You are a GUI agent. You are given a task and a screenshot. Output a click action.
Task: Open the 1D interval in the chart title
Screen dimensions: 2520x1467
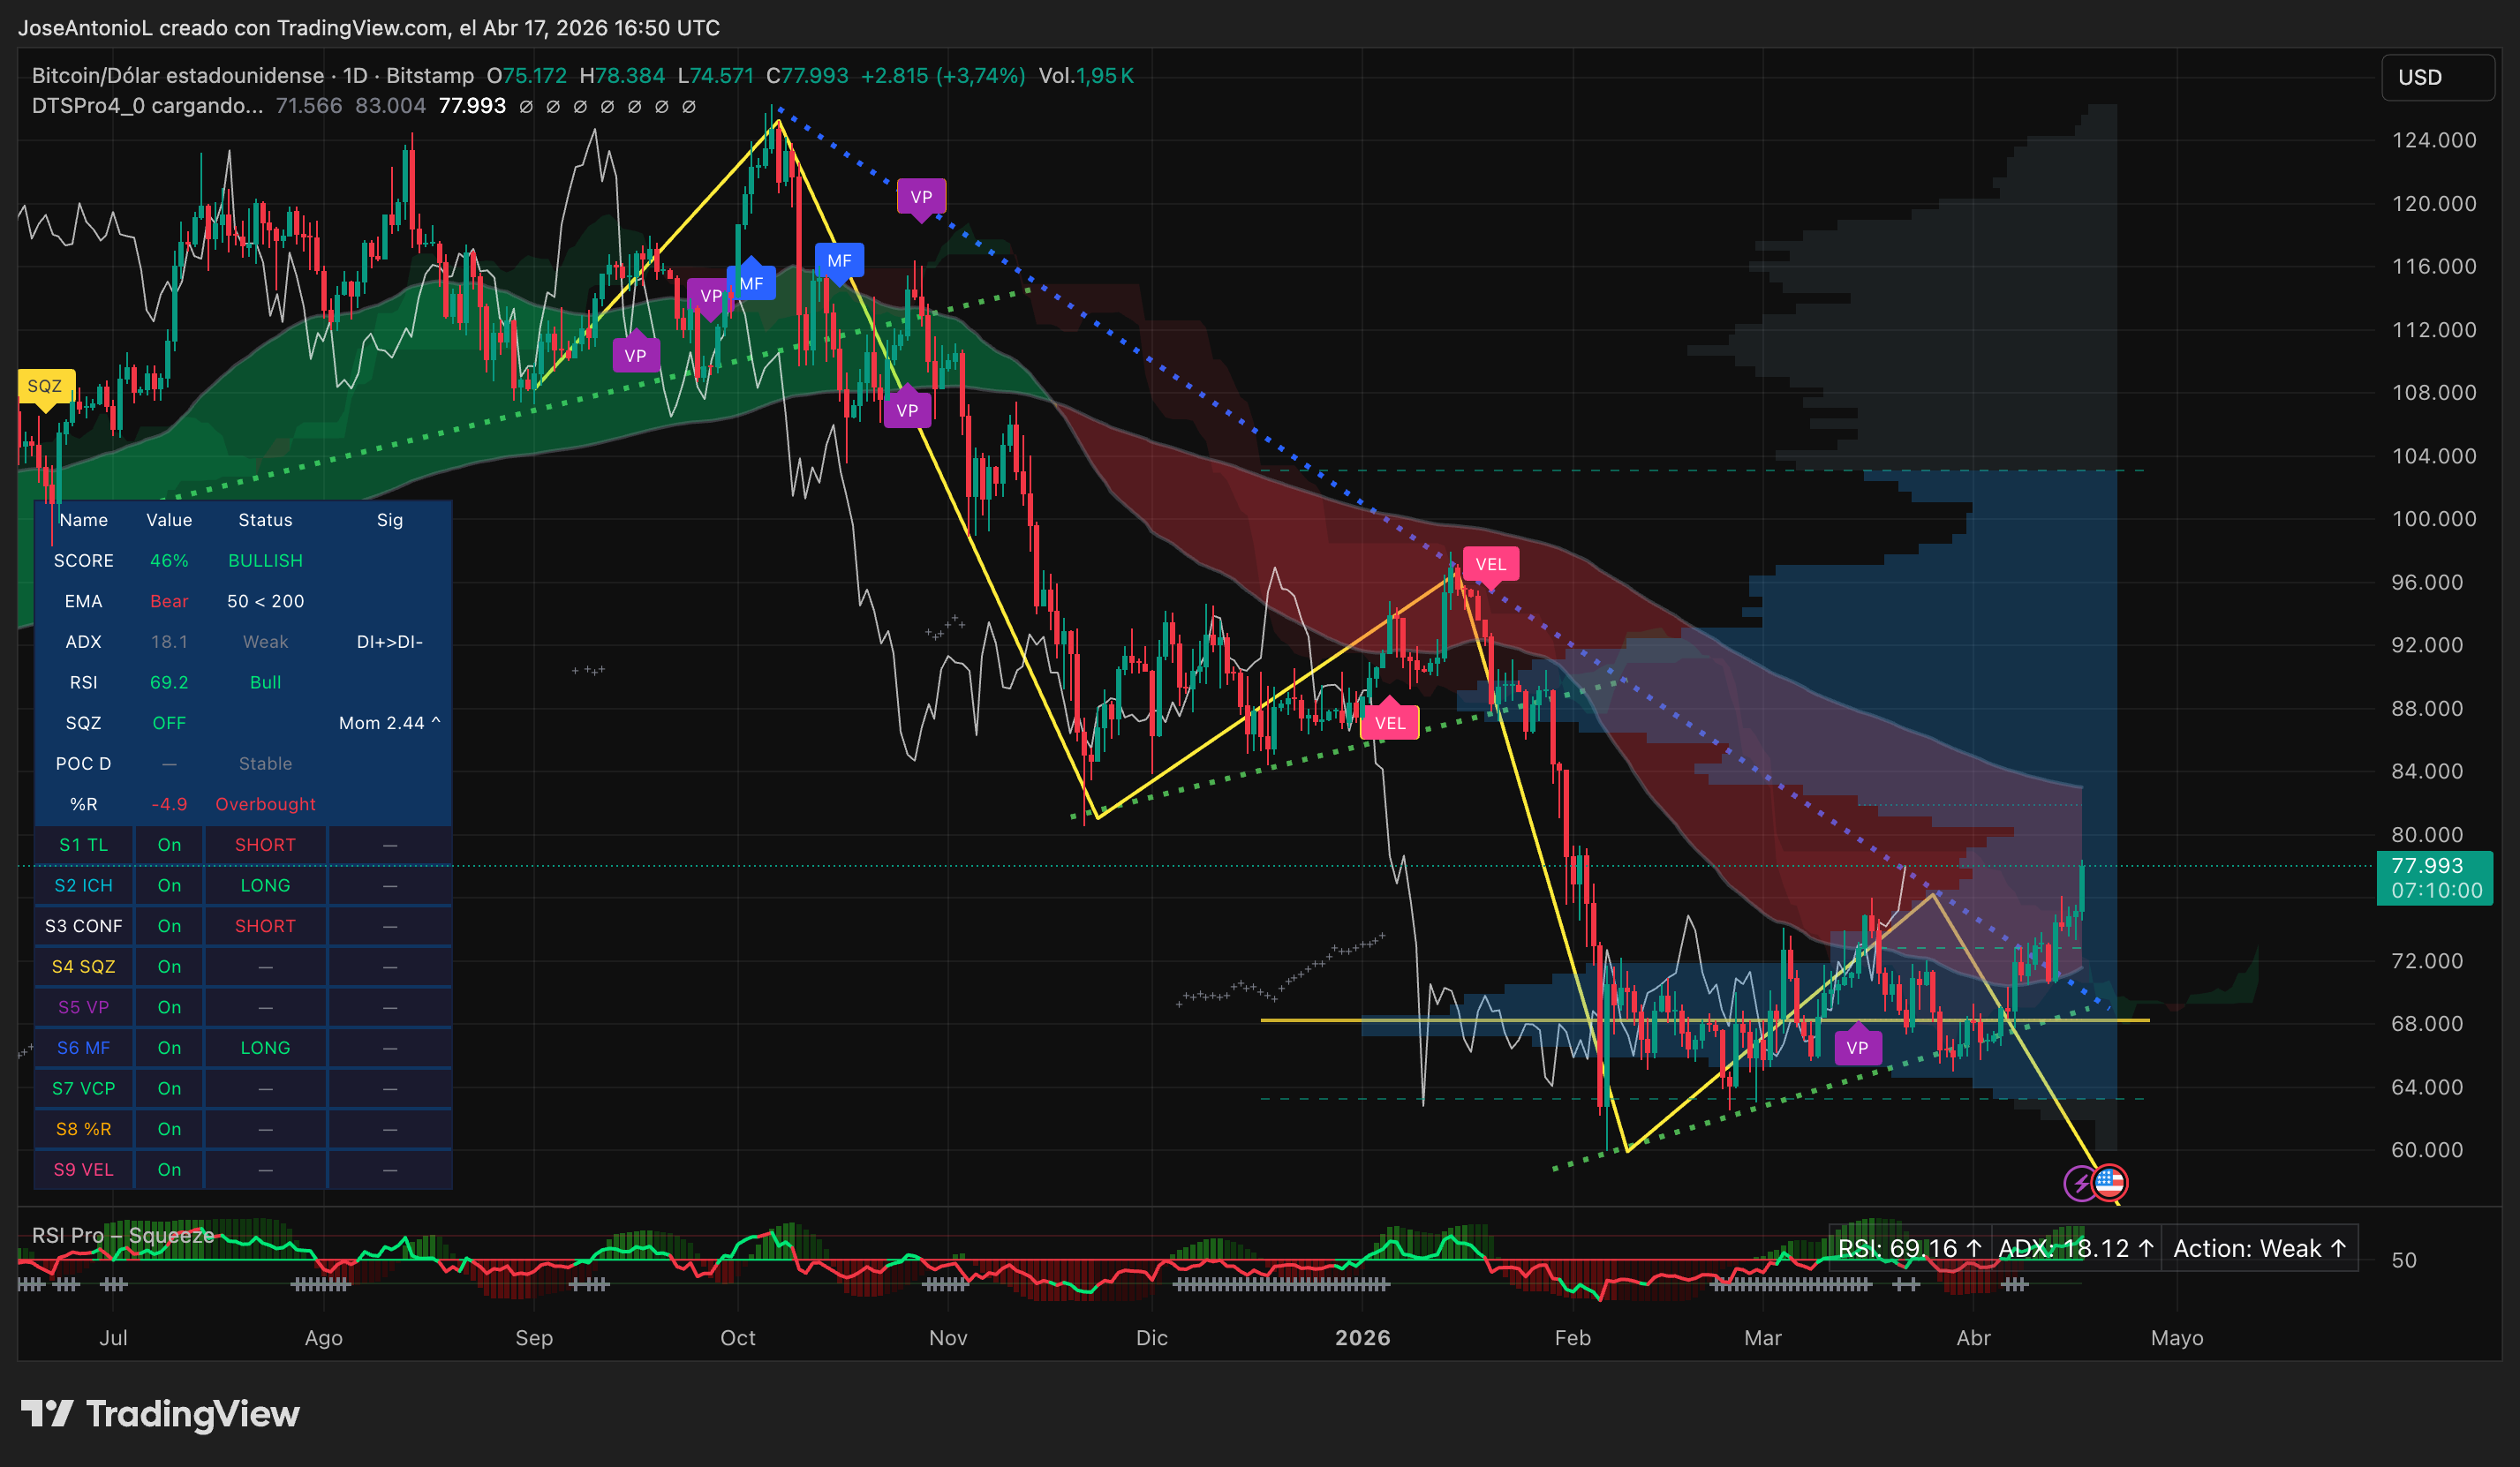tap(355, 76)
